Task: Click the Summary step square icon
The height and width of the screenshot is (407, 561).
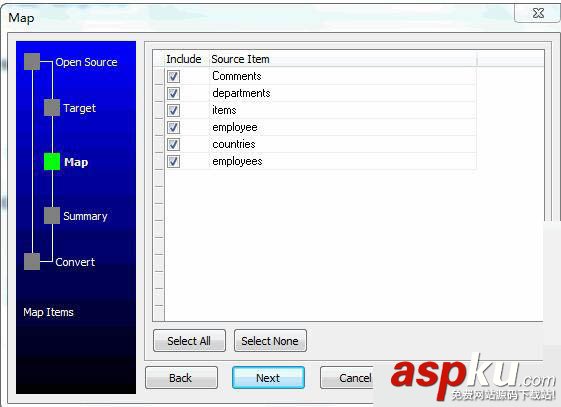Action: coord(52,216)
